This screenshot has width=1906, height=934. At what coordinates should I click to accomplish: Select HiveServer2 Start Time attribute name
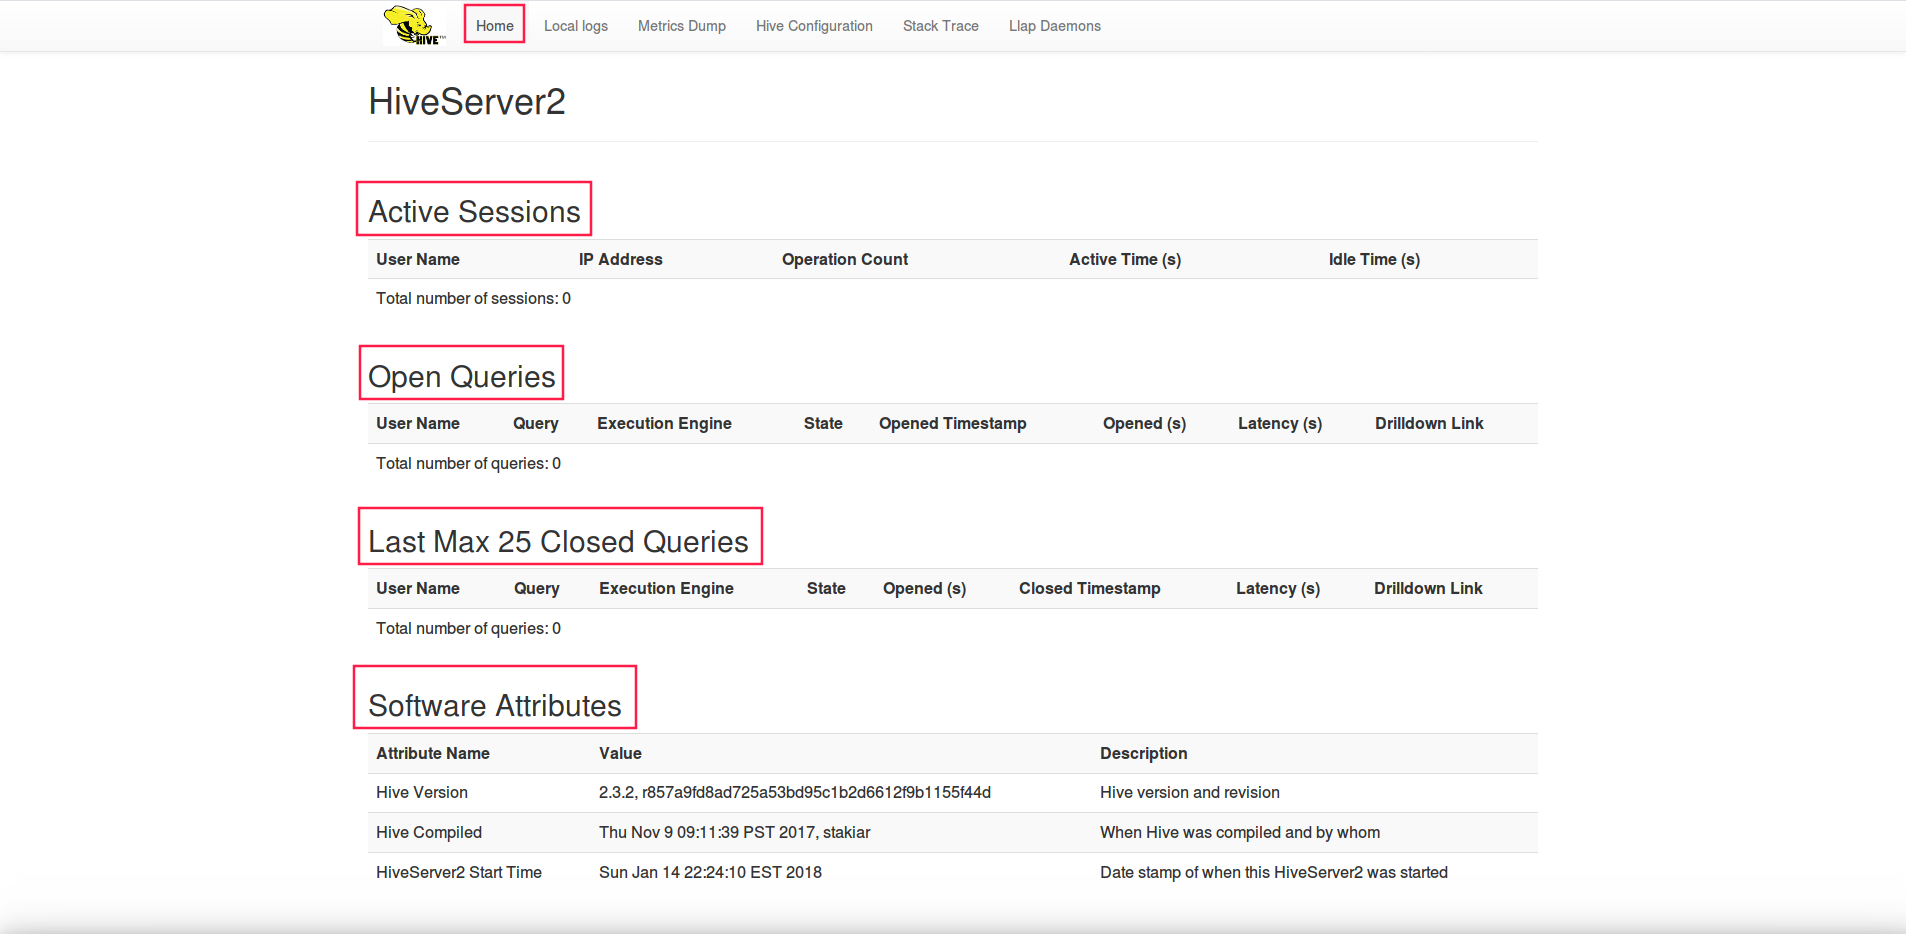point(459,872)
